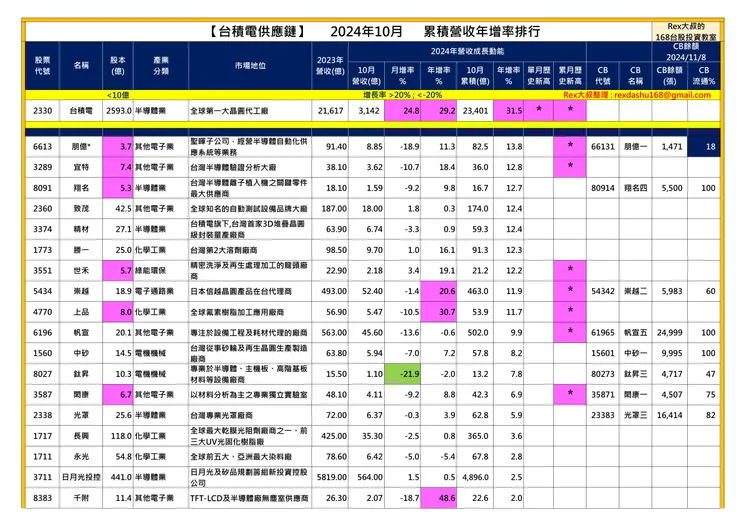Image resolution: width=740 pixels, height=523 pixels.
Task: Click the 台積電 name cell
Action: coord(81,110)
